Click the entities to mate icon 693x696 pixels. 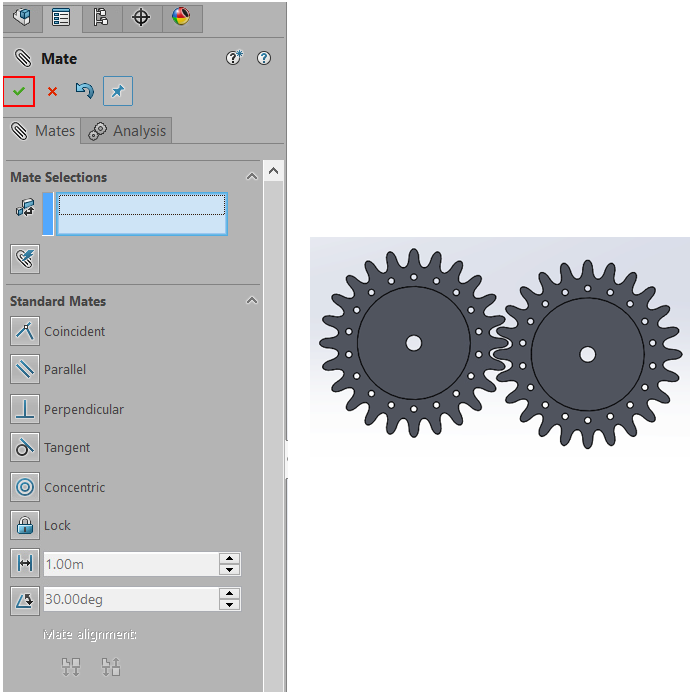25,207
